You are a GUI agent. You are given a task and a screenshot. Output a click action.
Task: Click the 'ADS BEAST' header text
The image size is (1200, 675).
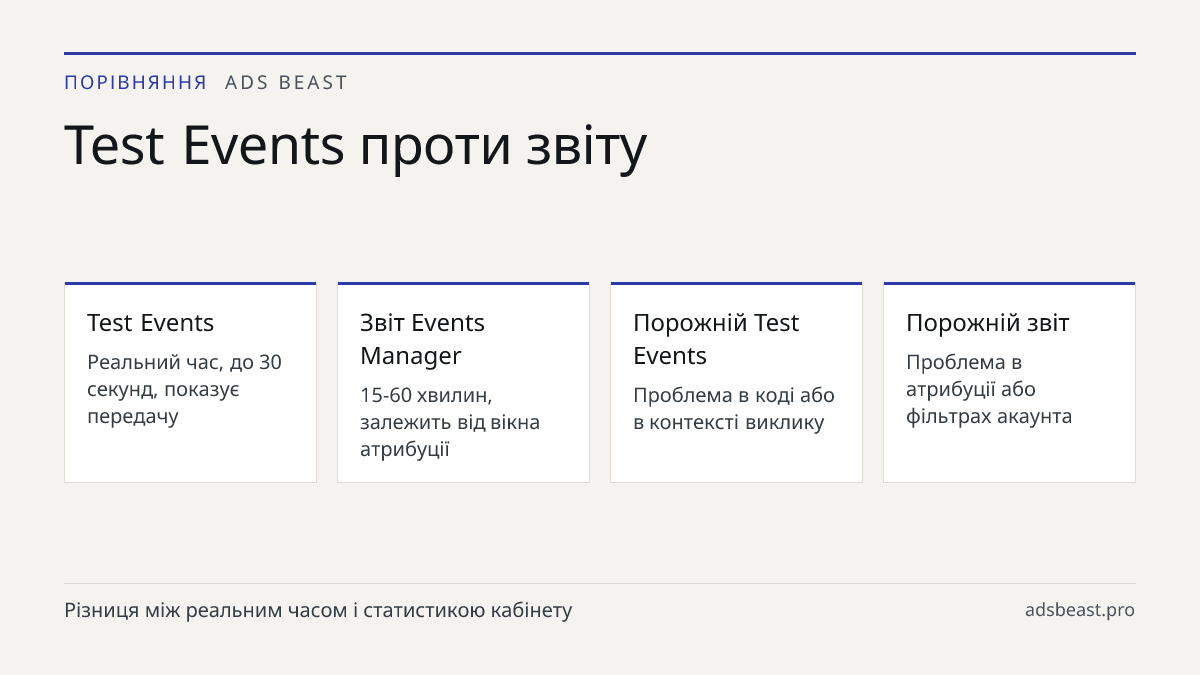coord(286,83)
